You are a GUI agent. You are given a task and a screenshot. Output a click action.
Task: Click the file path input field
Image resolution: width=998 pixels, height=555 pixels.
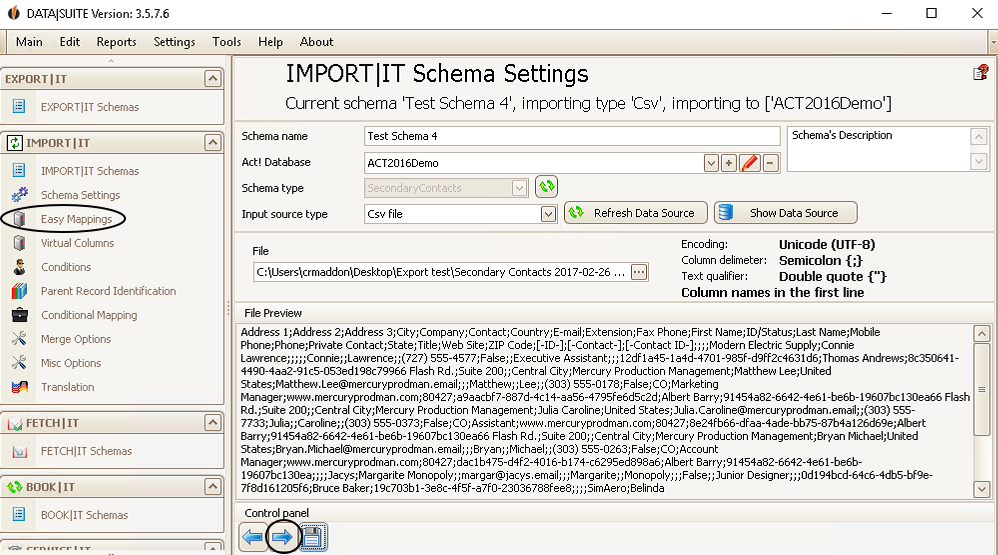click(441, 272)
